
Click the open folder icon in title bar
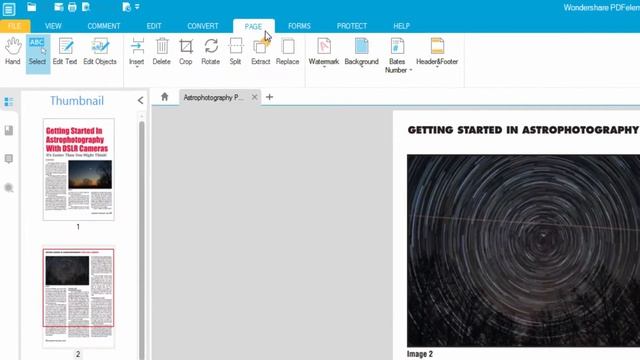point(31,7)
